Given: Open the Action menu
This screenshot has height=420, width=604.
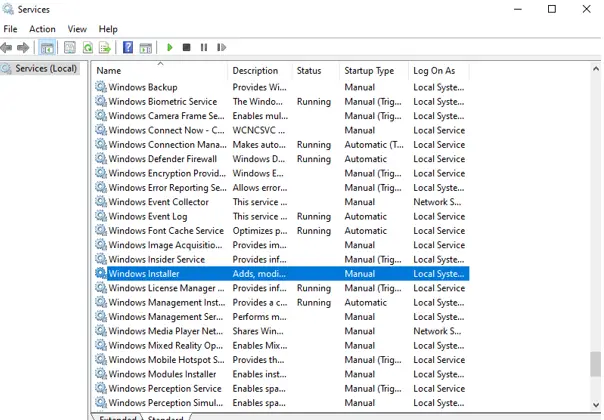Looking at the screenshot, I should click(42, 29).
